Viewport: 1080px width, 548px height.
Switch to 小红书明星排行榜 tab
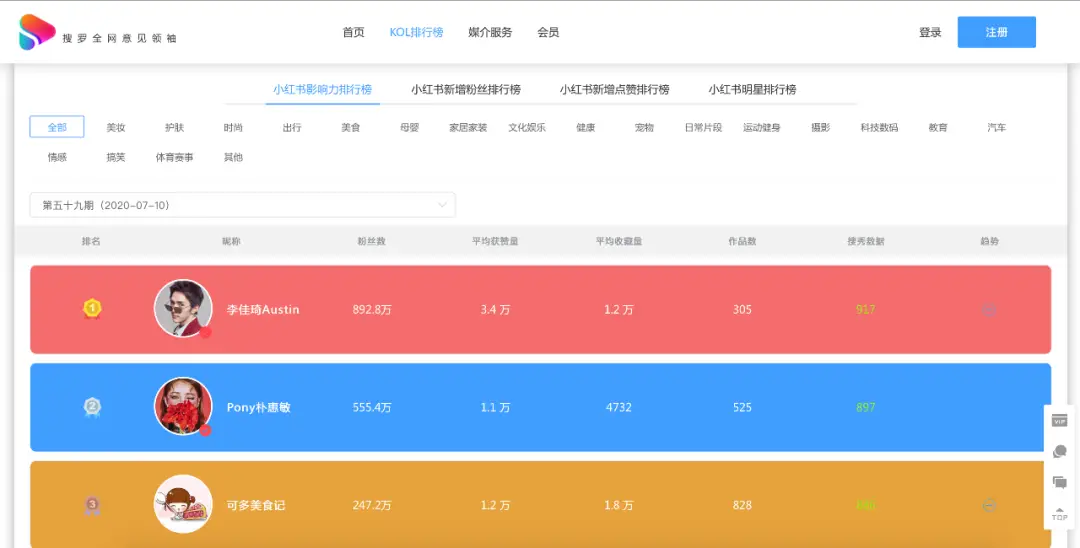752,89
